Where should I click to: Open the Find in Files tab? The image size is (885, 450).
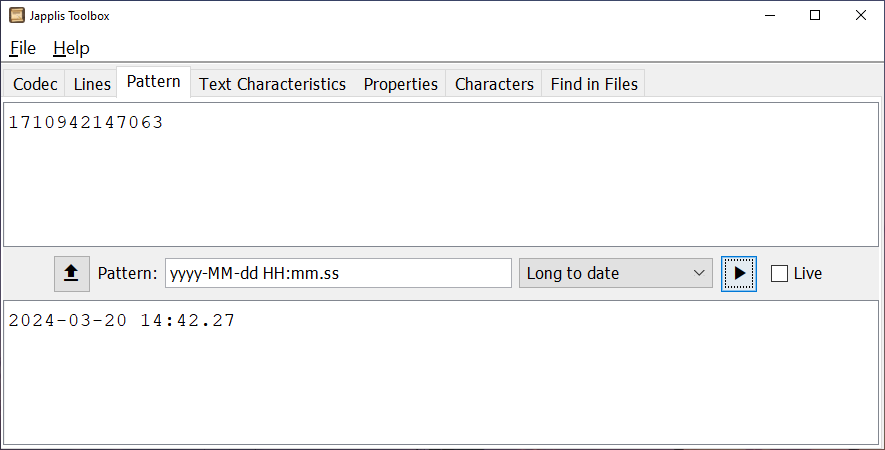[x=594, y=84]
